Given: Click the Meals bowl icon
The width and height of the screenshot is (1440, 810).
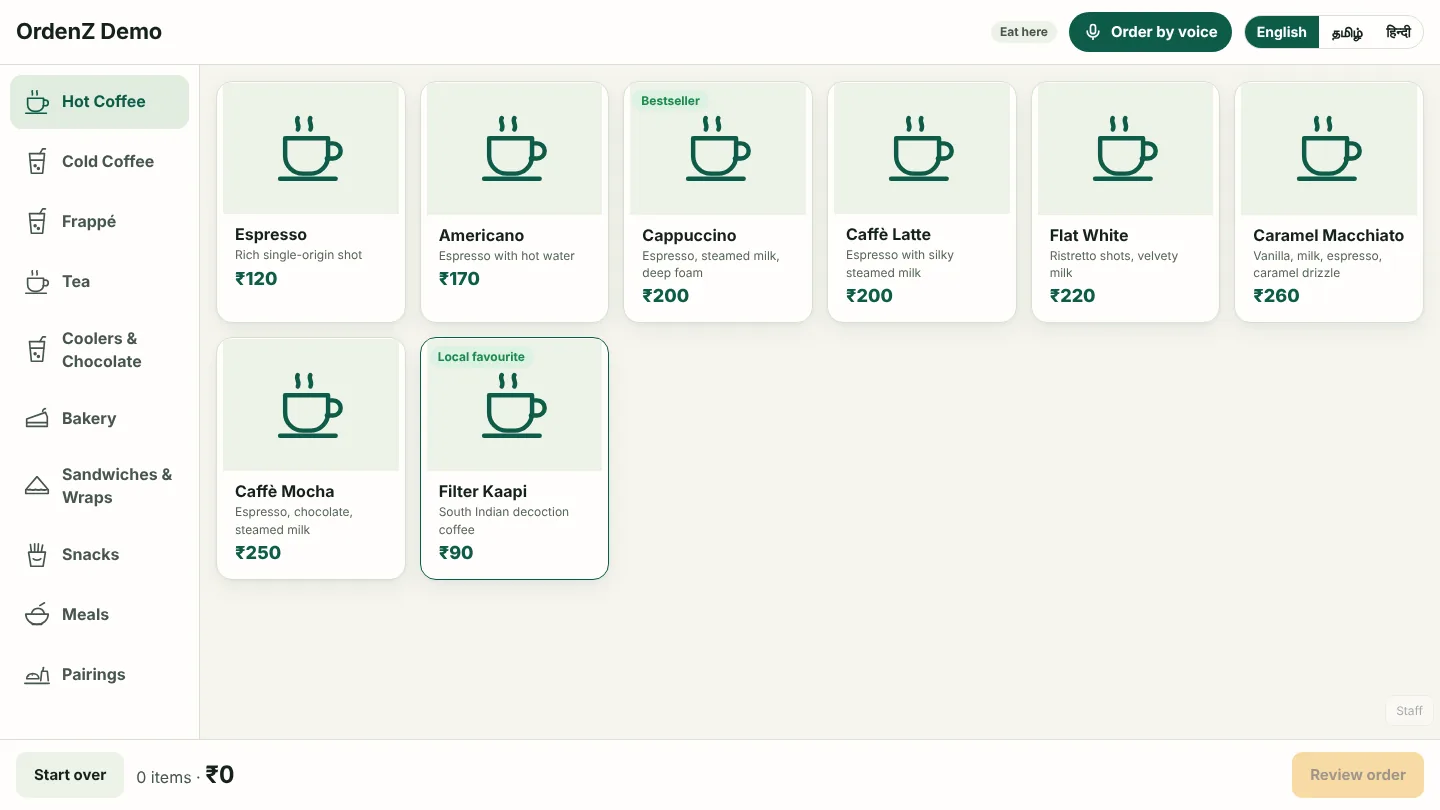Looking at the screenshot, I should [x=37, y=615].
